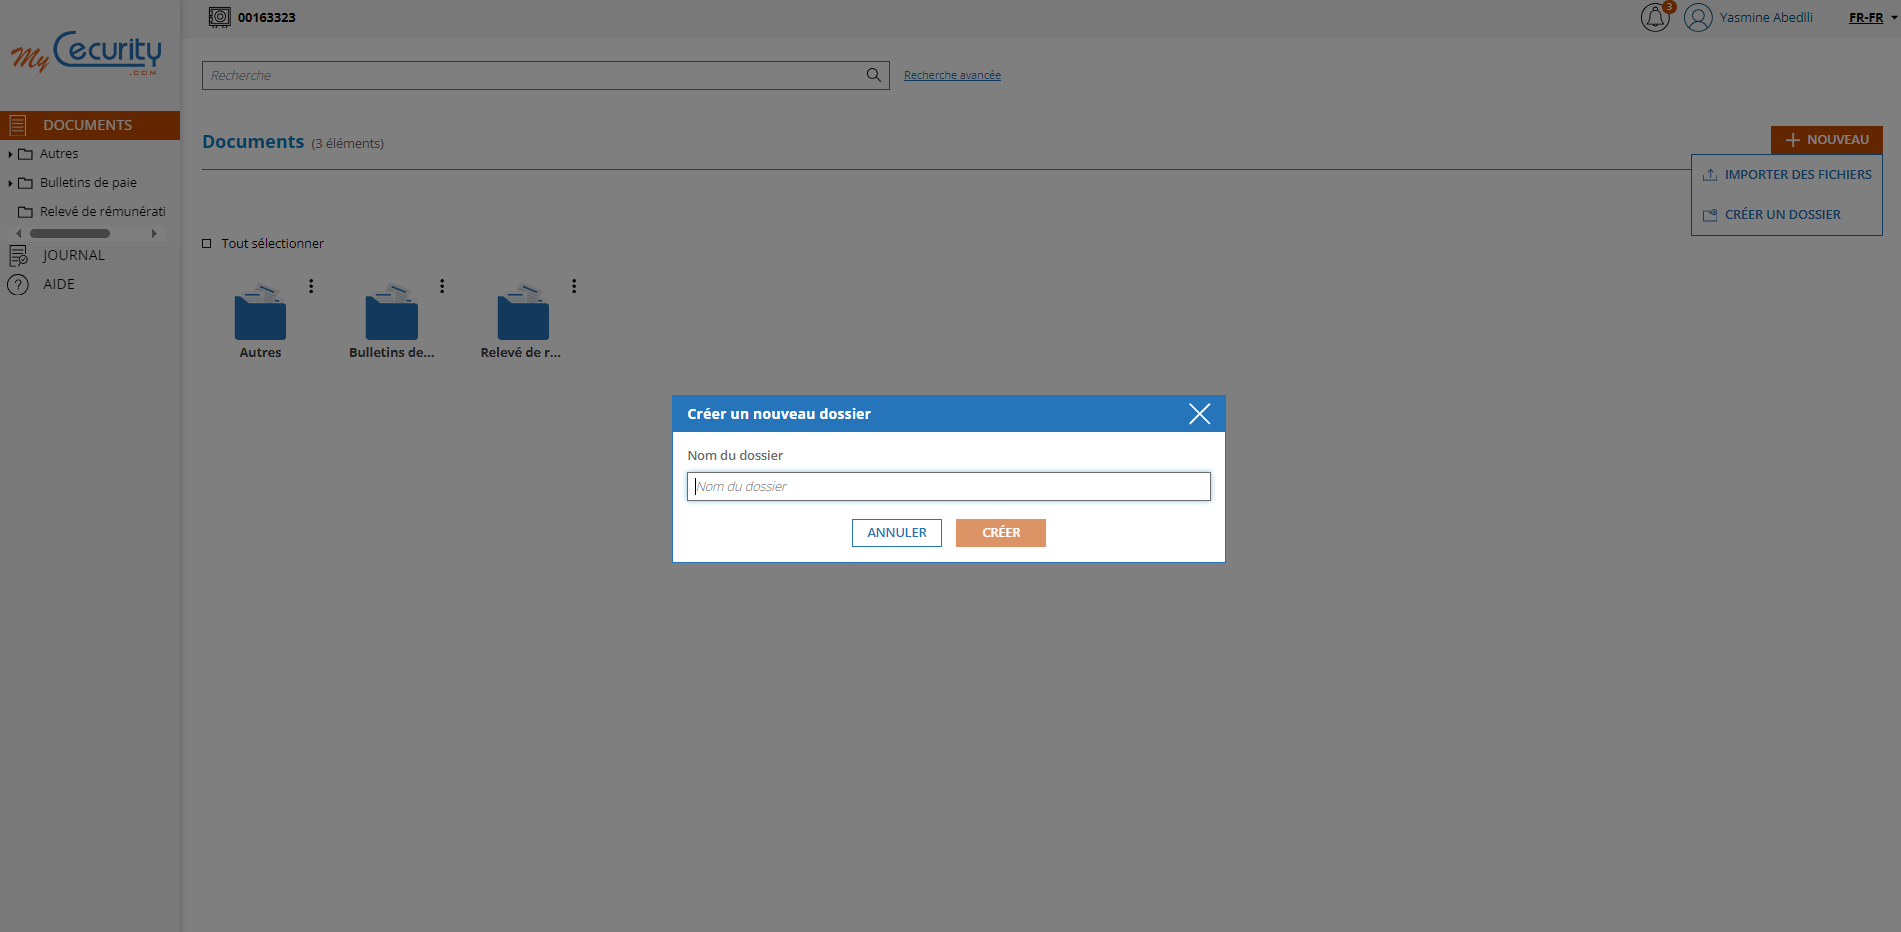Check the Tout sélectionner checkbox
1901x932 pixels.
207,244
